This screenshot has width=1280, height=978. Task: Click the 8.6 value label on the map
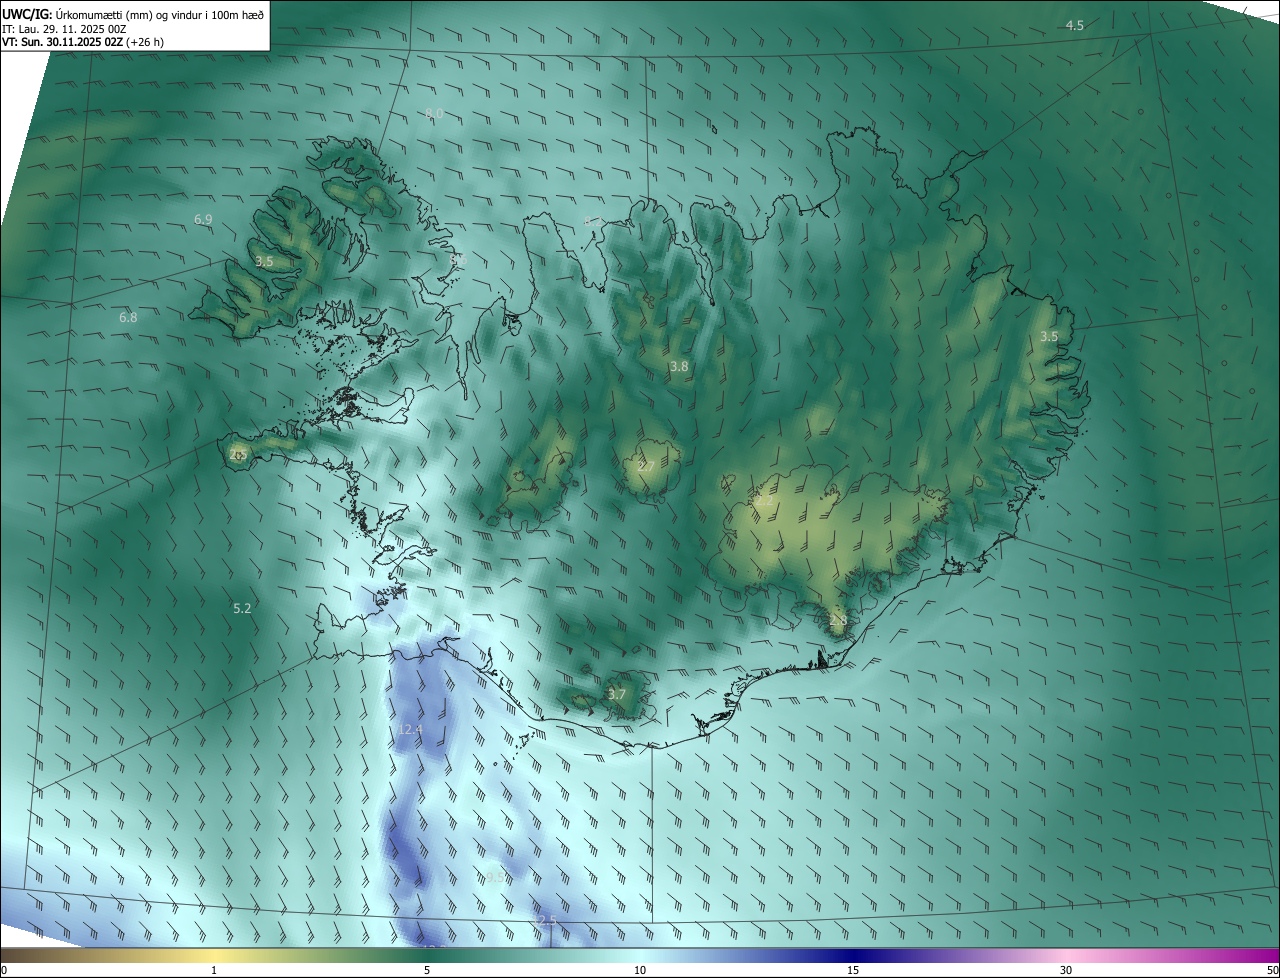(x=458, y=260)
